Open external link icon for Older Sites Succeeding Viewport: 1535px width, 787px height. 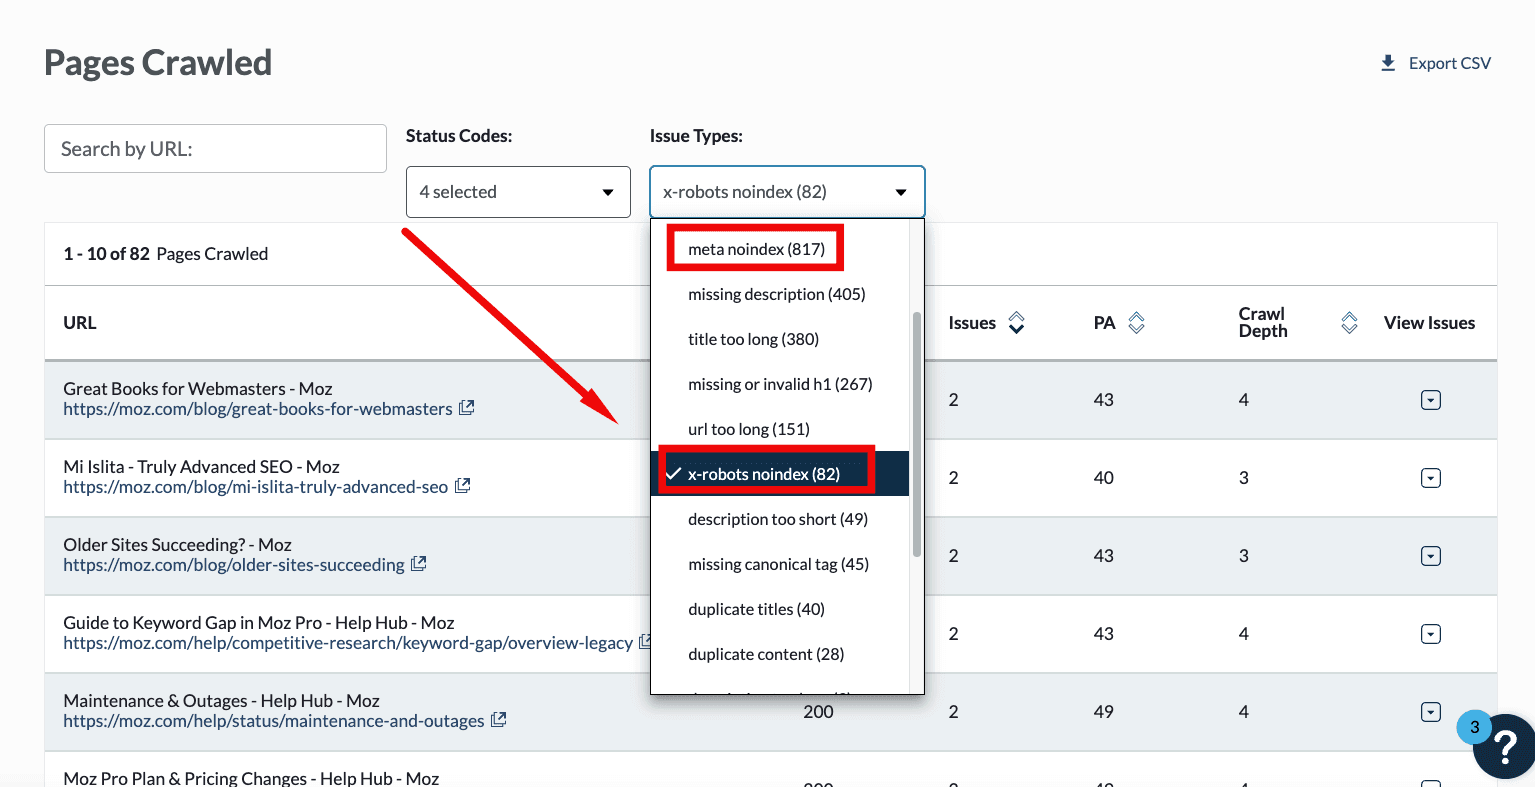[419, 564]
